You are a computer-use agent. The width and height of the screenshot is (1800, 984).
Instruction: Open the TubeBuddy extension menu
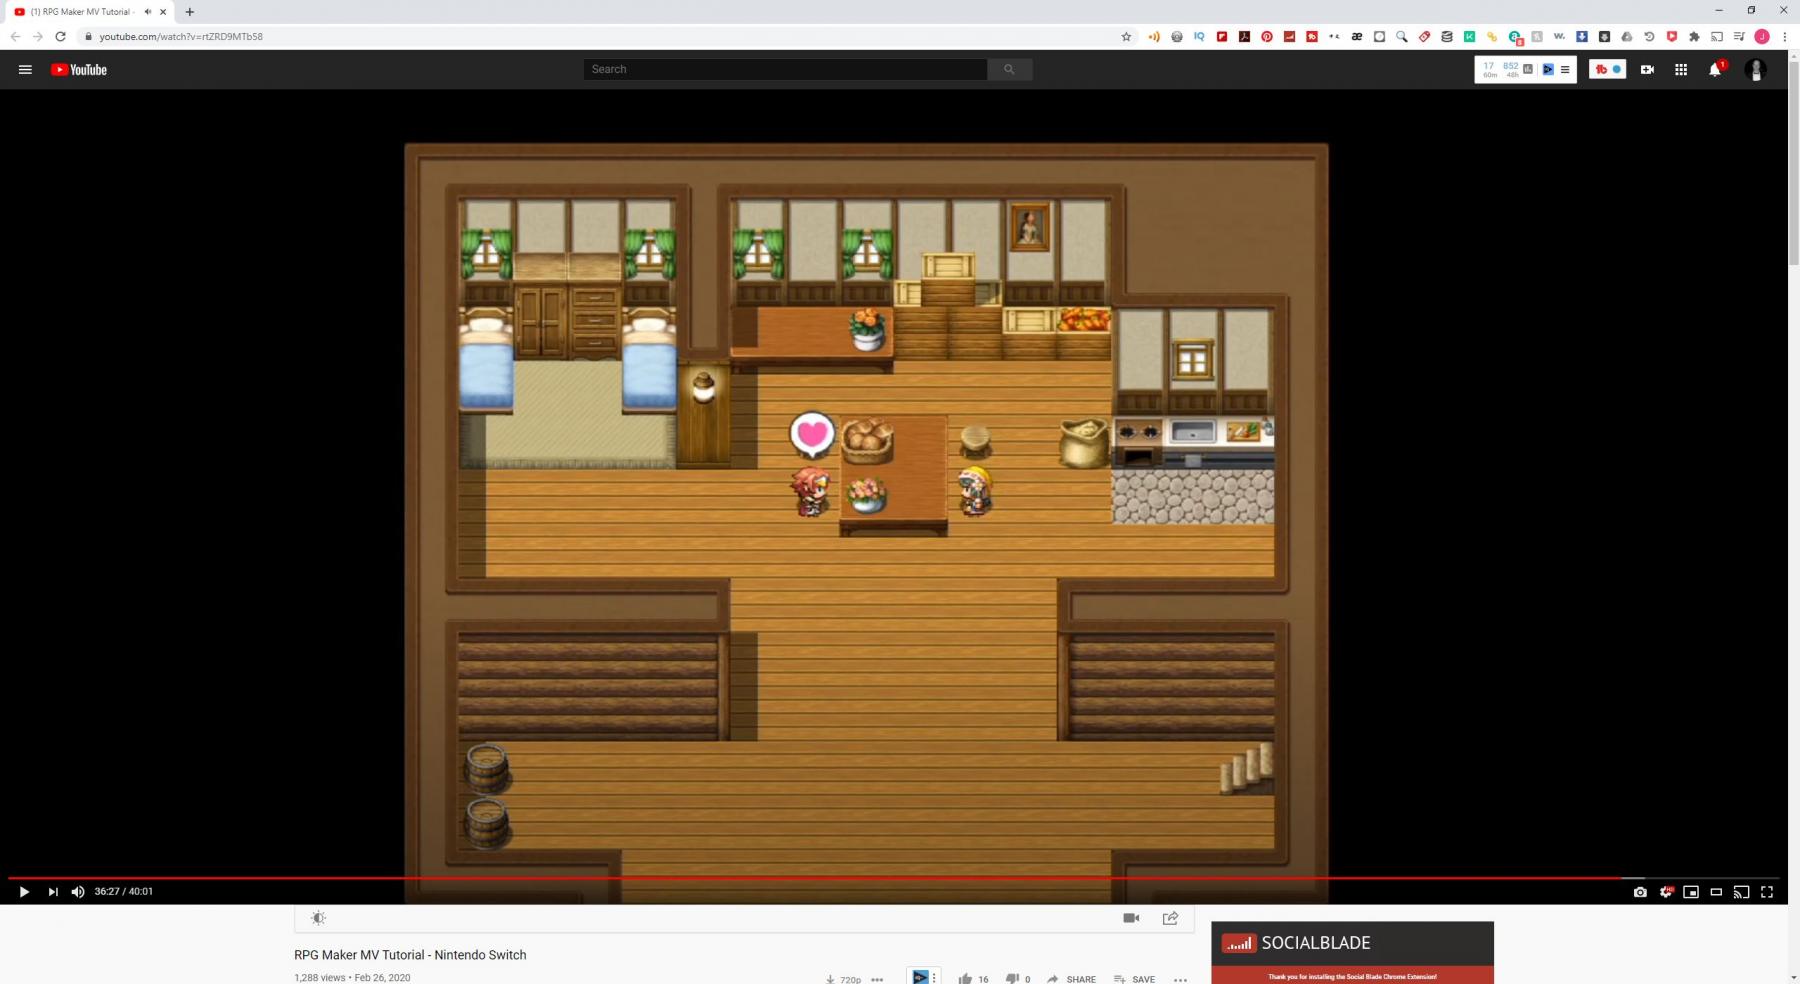coord(1608,69)
